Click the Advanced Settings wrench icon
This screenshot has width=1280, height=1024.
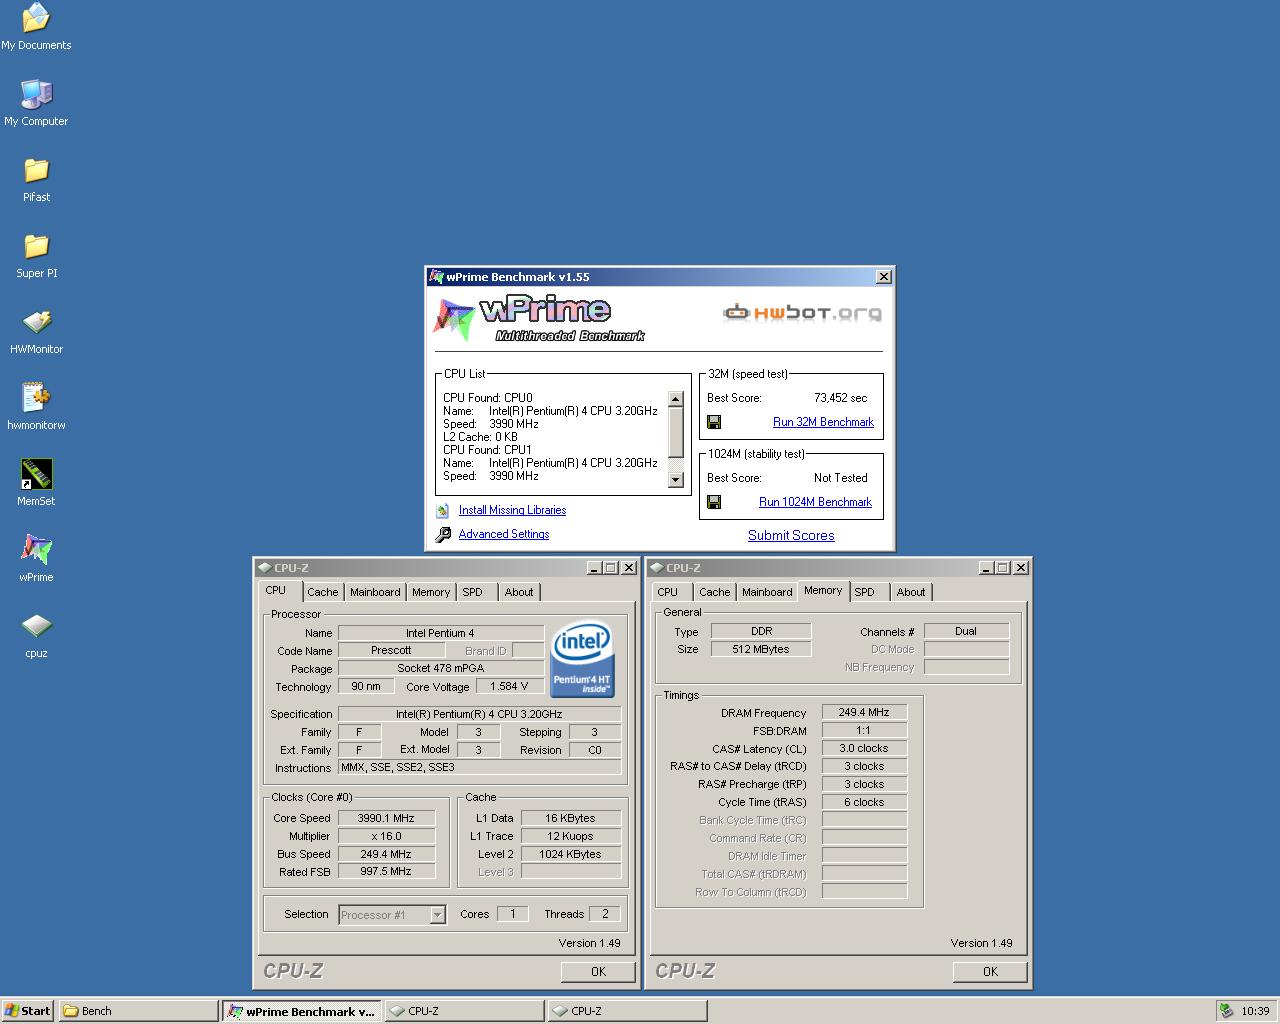(443, 534)
